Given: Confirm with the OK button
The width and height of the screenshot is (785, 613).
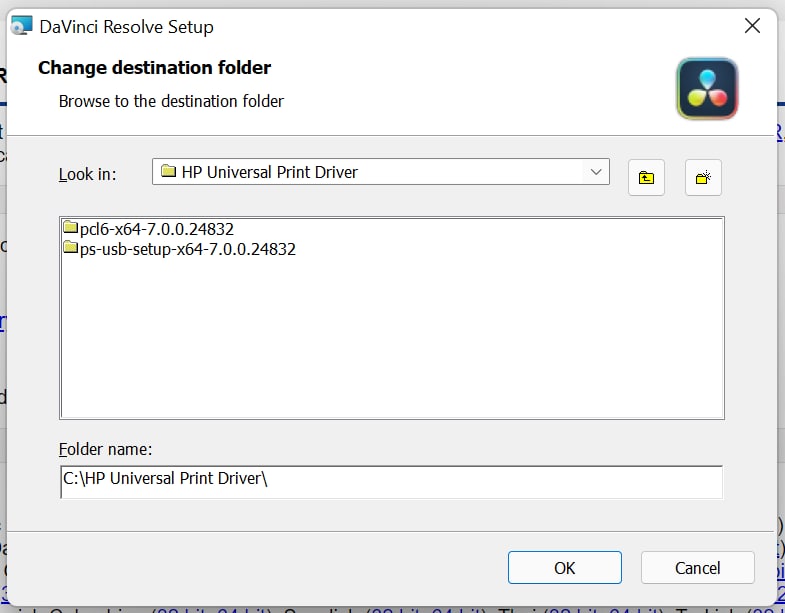Looking at the screenshot, I should [x=565, y=567].
